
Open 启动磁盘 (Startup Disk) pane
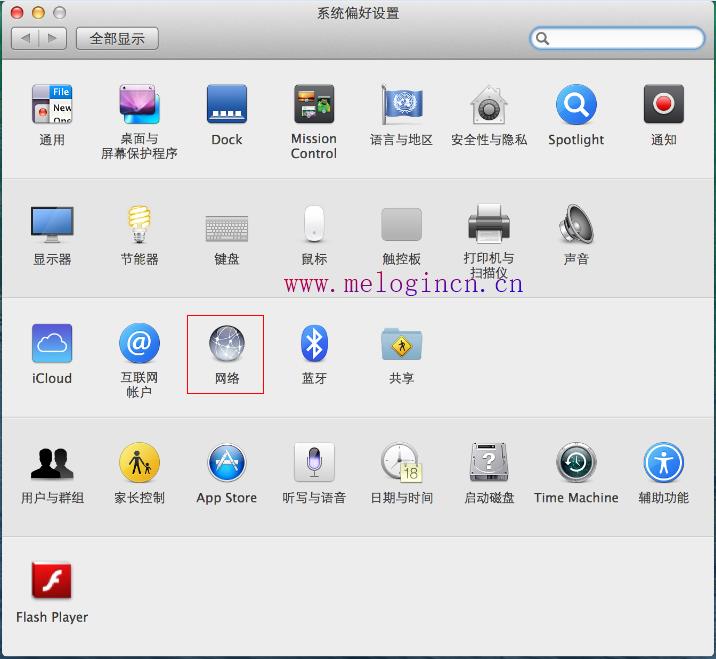(x=489, y=462)
